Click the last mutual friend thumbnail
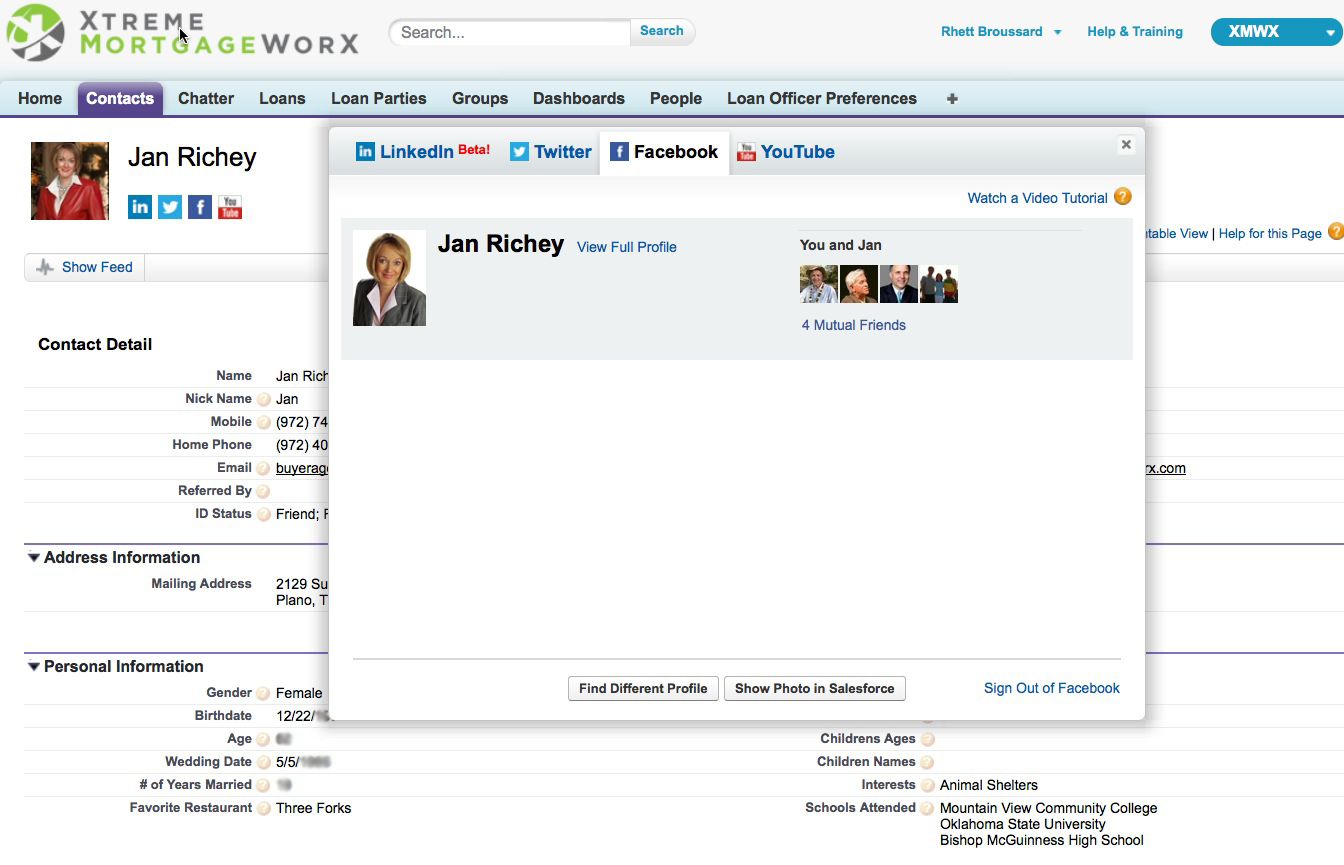This screenshot has width=1344, height=865. [x=939, y=284]
